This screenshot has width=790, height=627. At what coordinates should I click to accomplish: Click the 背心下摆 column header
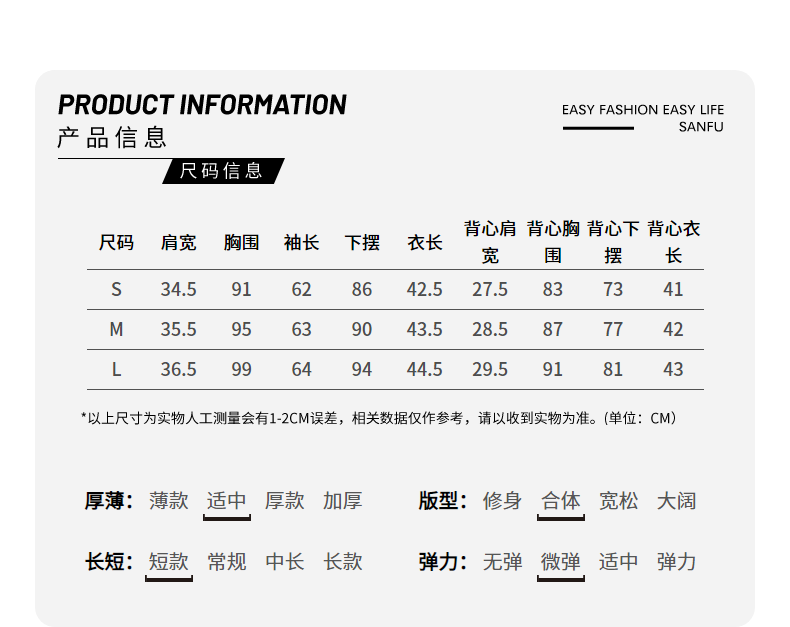pos(613,242)
